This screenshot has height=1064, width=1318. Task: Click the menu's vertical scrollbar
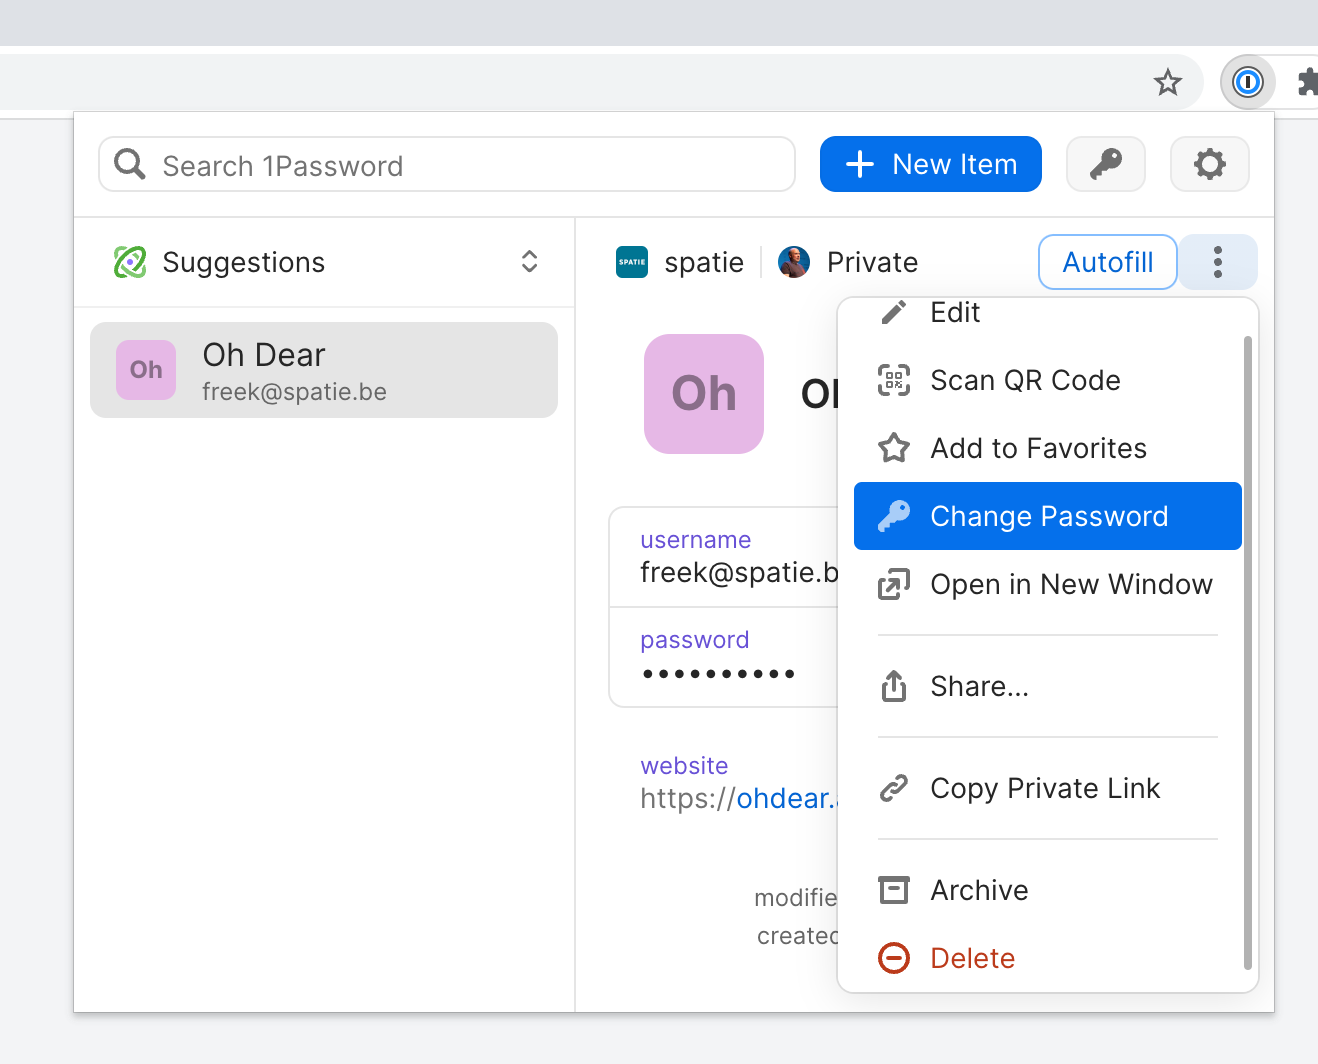(1248, 653)
